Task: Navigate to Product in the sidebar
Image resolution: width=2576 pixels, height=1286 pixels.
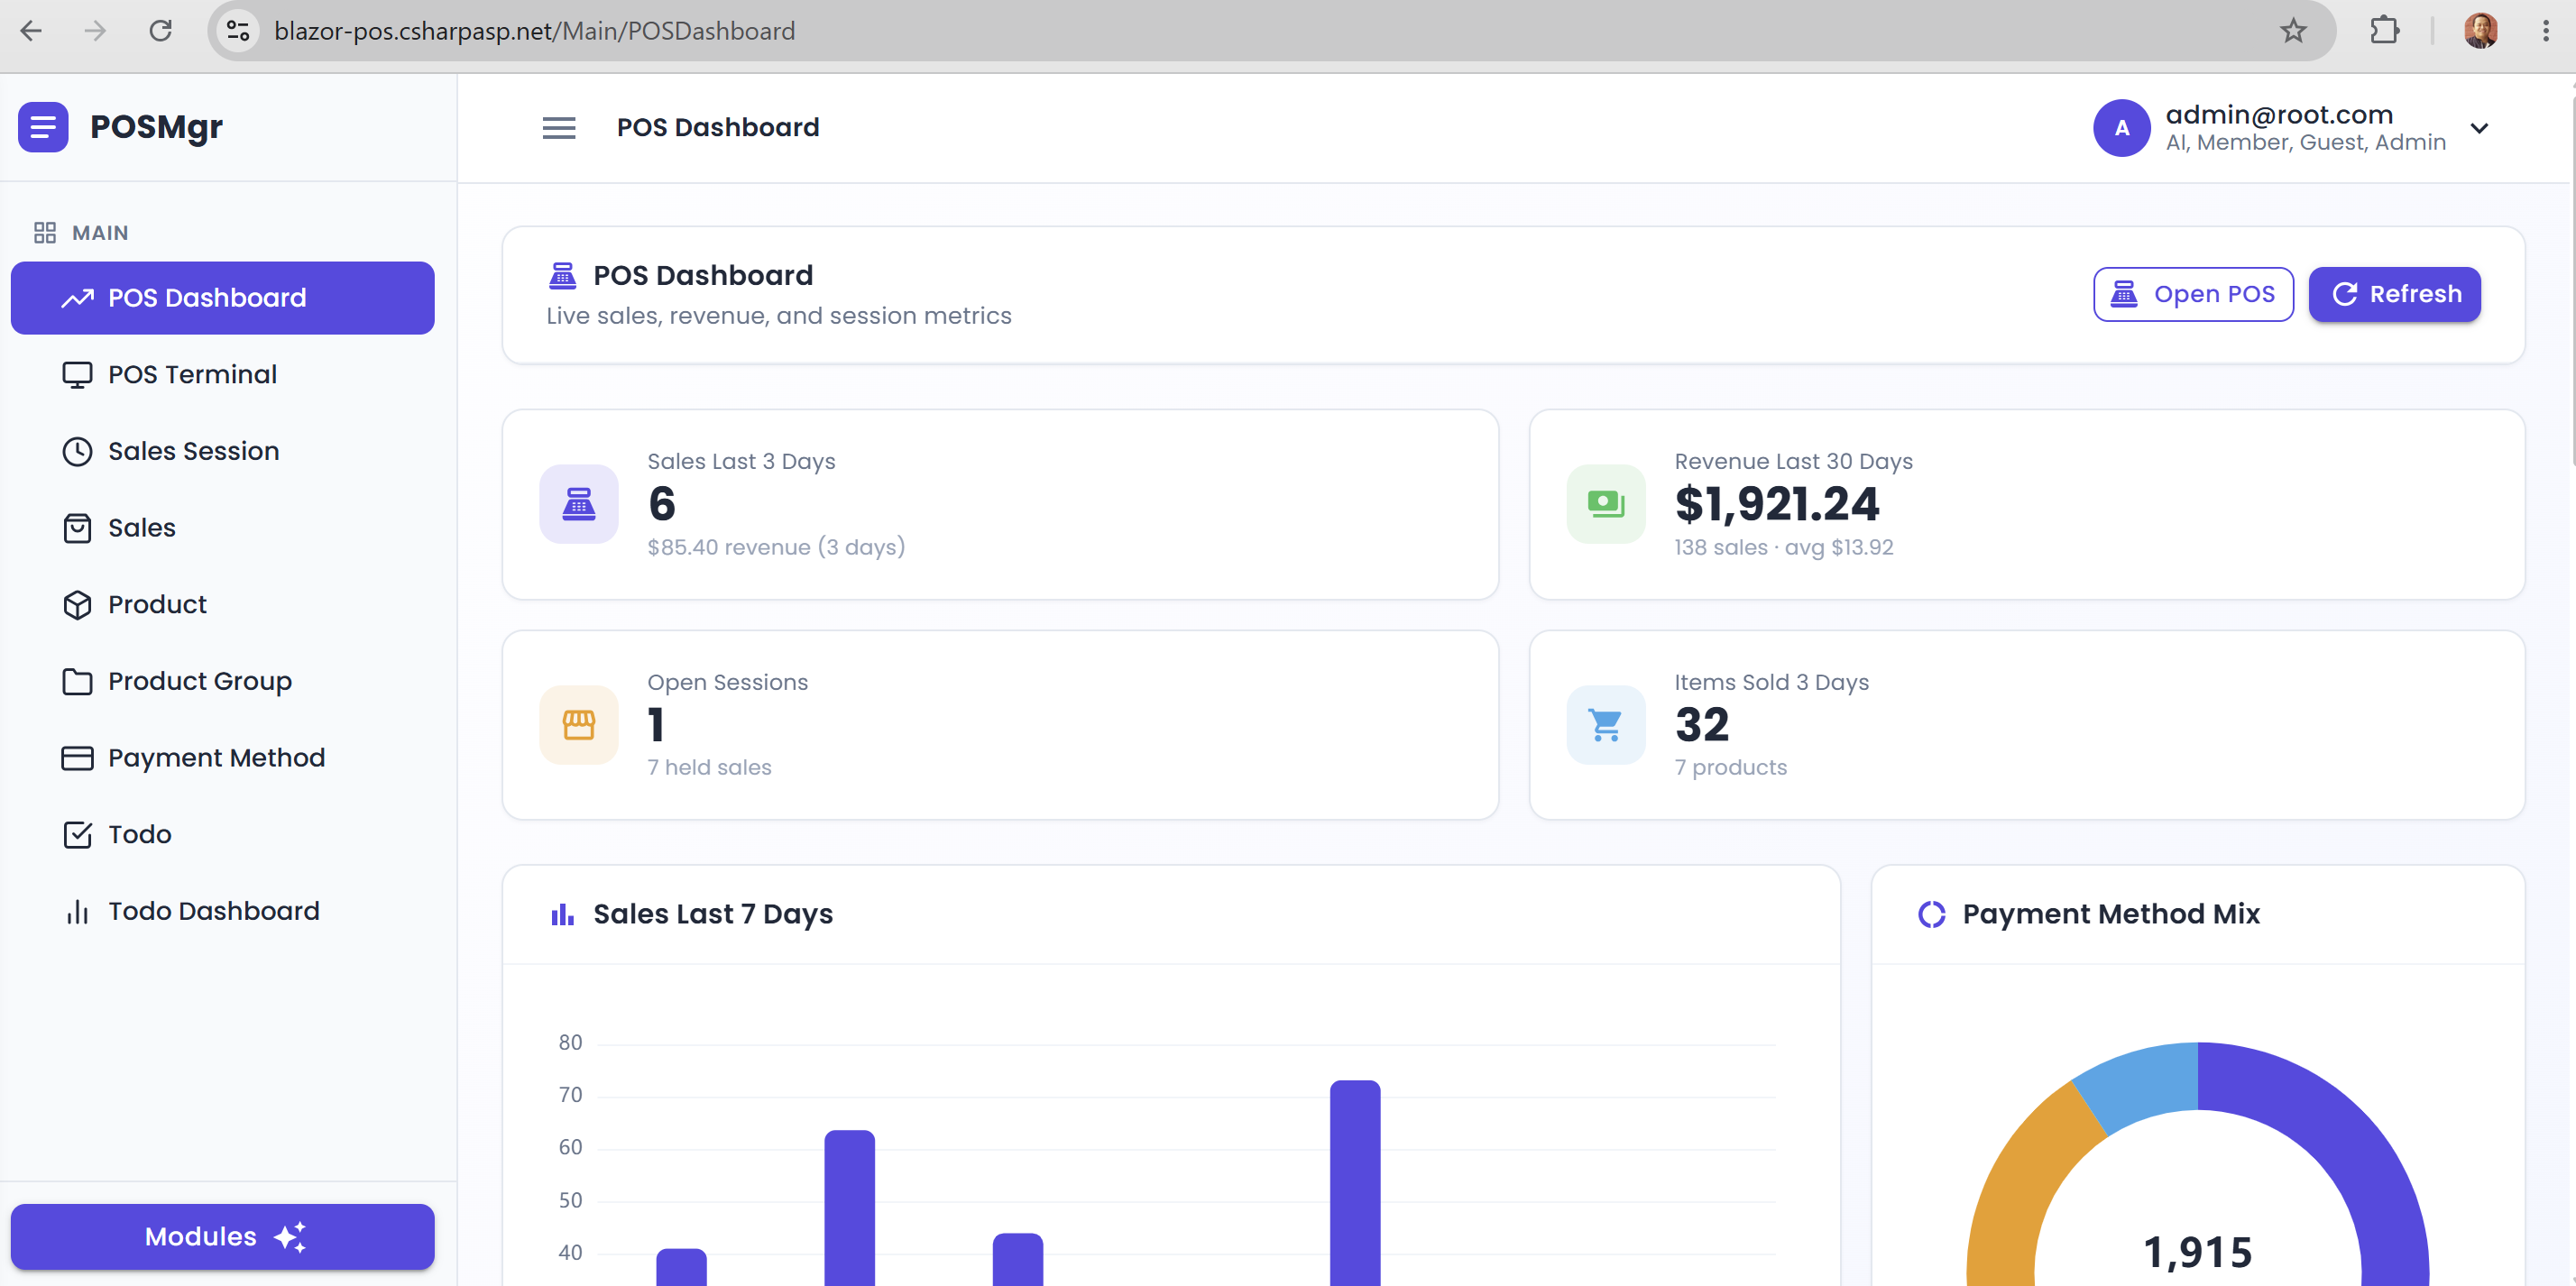Action: click(222, 605)
